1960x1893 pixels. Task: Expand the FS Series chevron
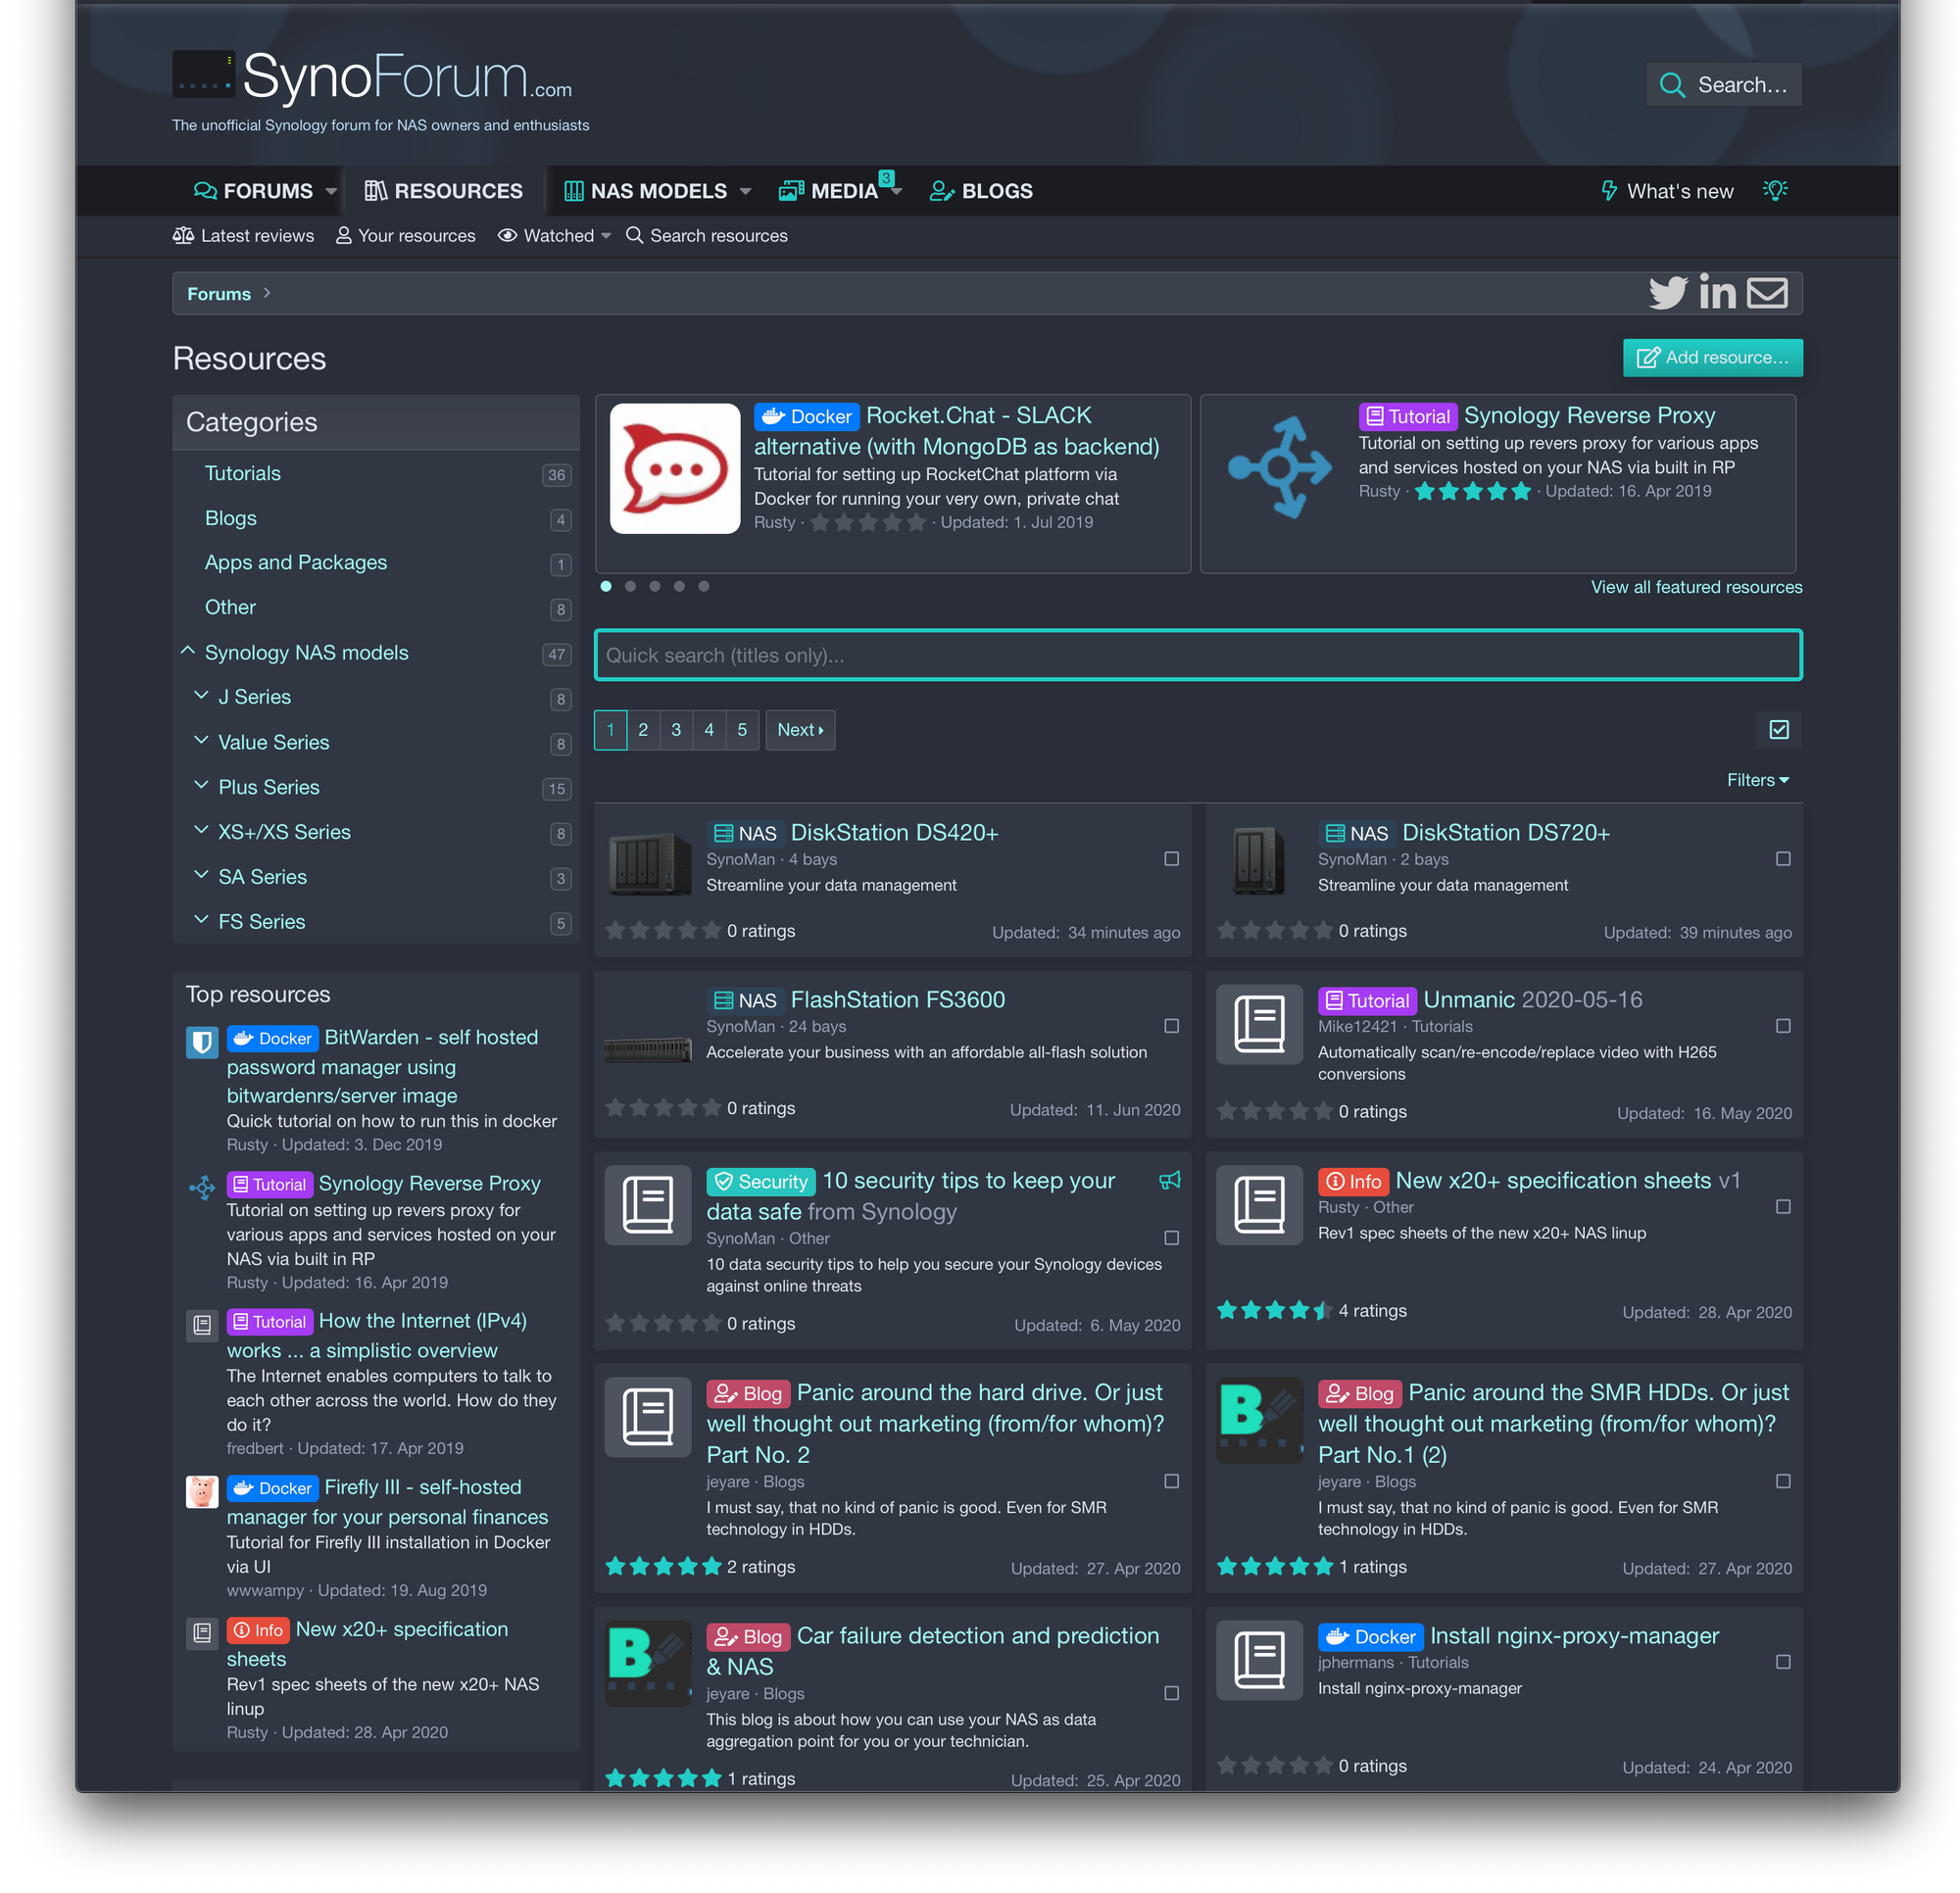201,919
